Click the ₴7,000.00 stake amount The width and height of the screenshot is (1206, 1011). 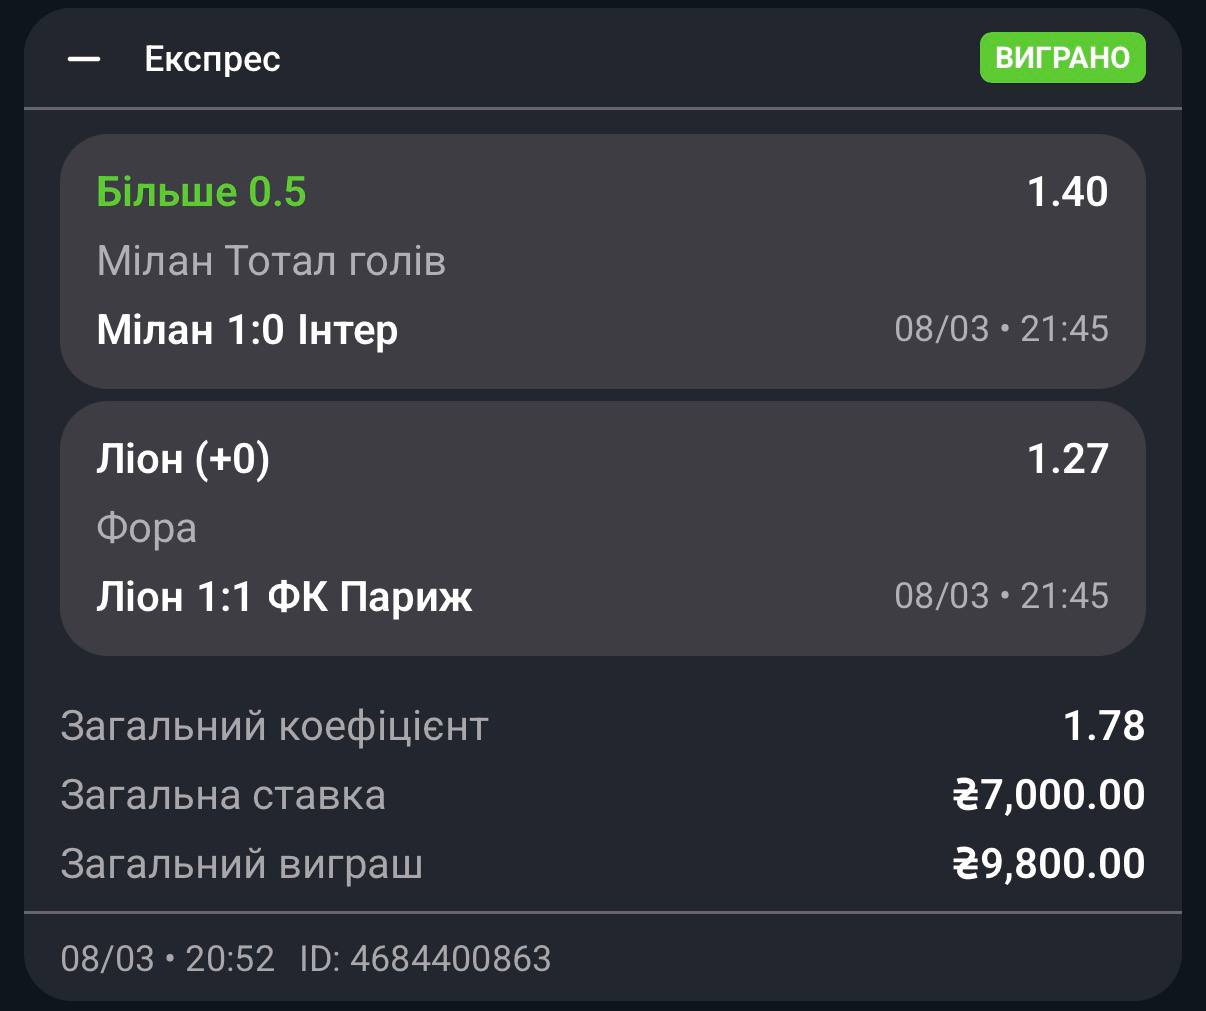pos(1048,795)
